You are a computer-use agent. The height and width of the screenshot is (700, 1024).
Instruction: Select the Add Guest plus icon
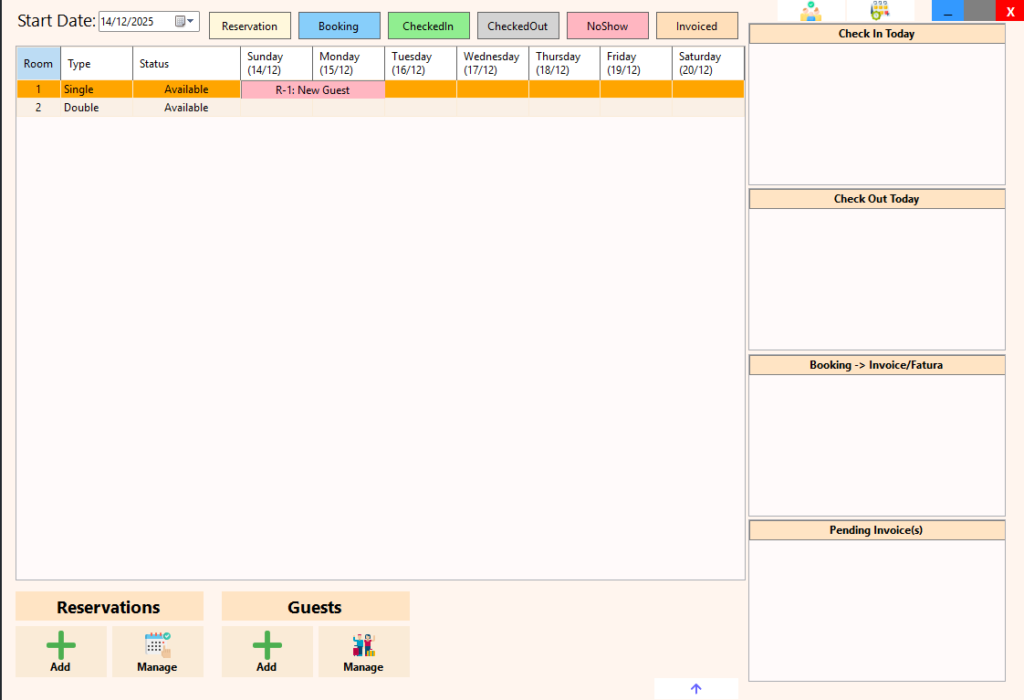point(266,644)
